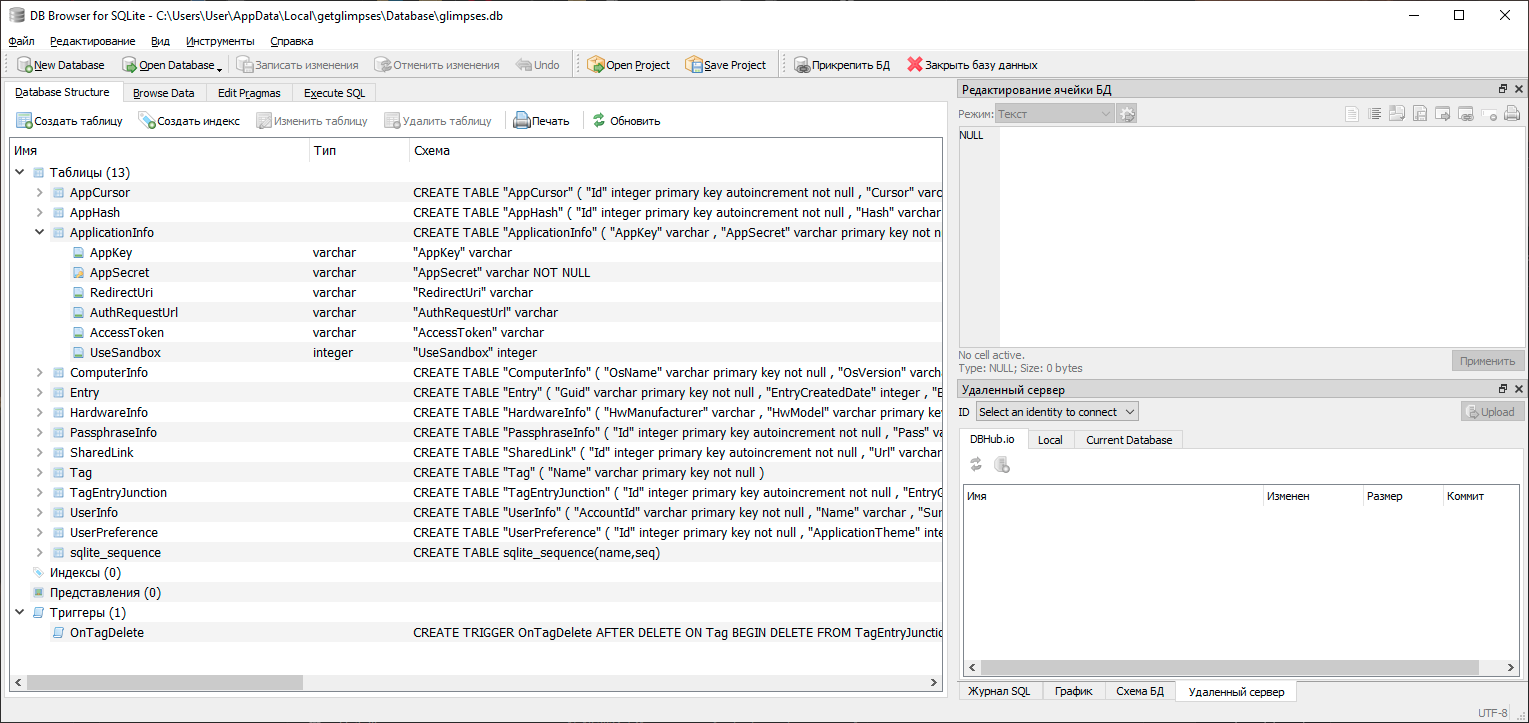Switch to the Журнал SQL bottom tab

point(998,691)
